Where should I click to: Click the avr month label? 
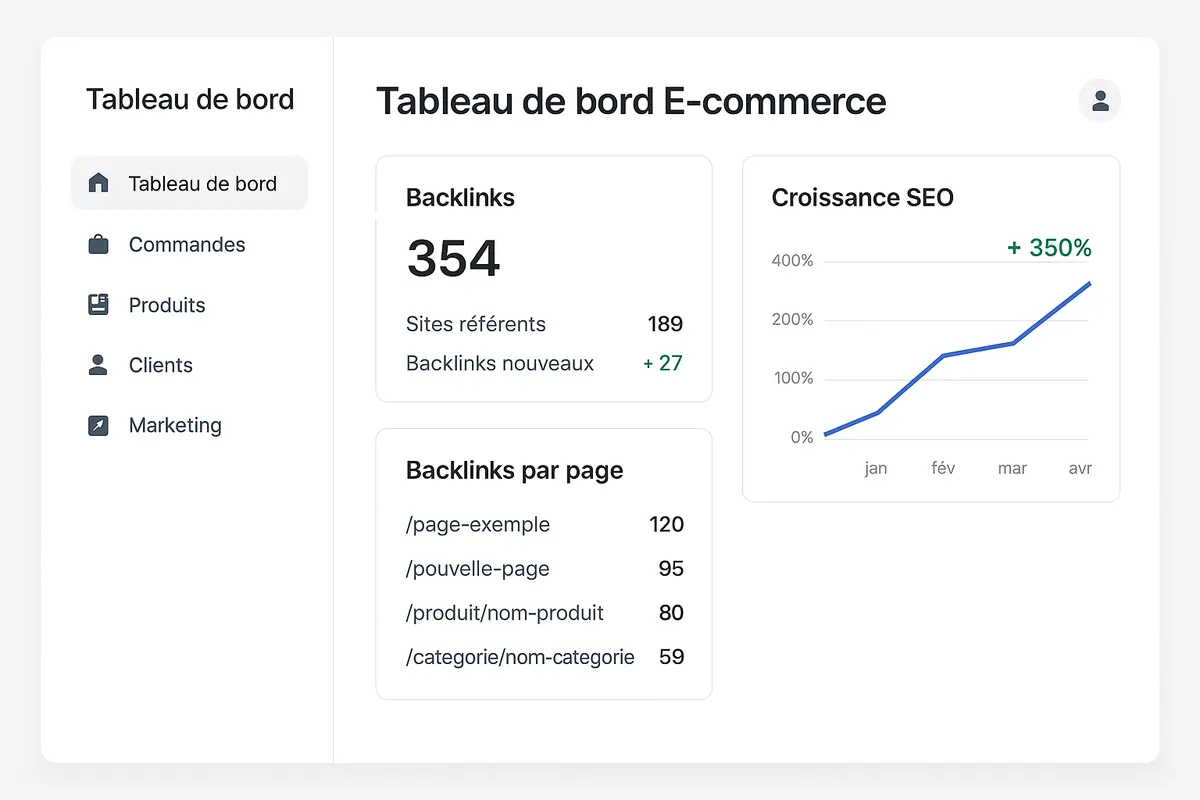(1080, 468)
